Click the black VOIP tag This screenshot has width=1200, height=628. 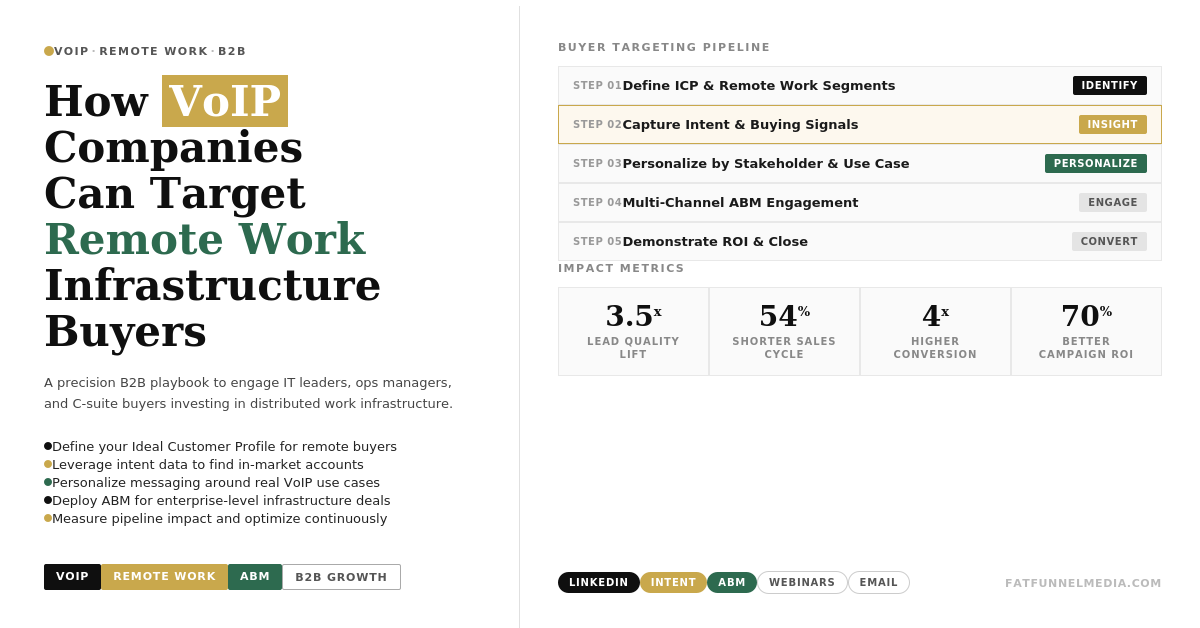click(72, 577)
